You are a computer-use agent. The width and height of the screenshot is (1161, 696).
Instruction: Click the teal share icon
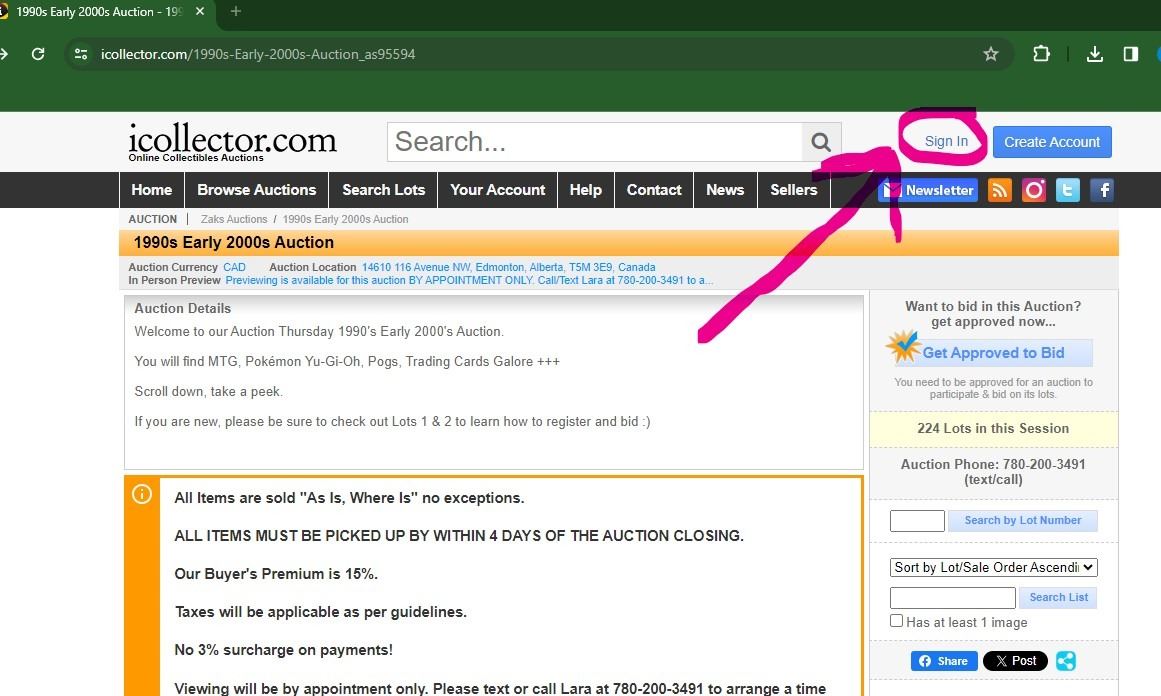pos(1066,661)
